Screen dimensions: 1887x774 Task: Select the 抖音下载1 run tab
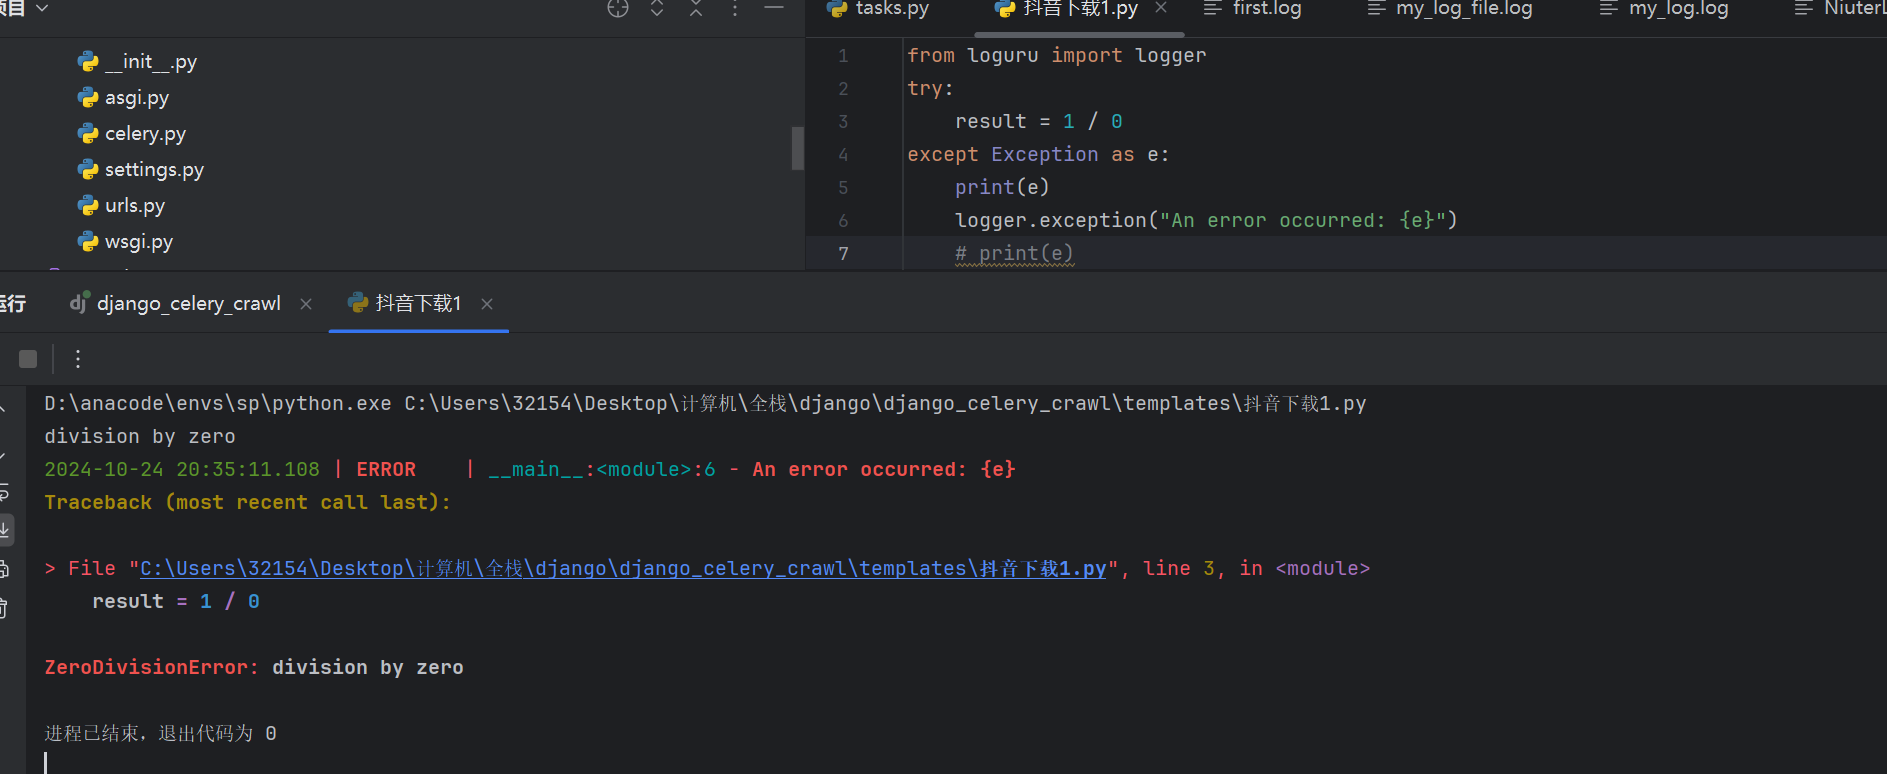pos(404,303)
